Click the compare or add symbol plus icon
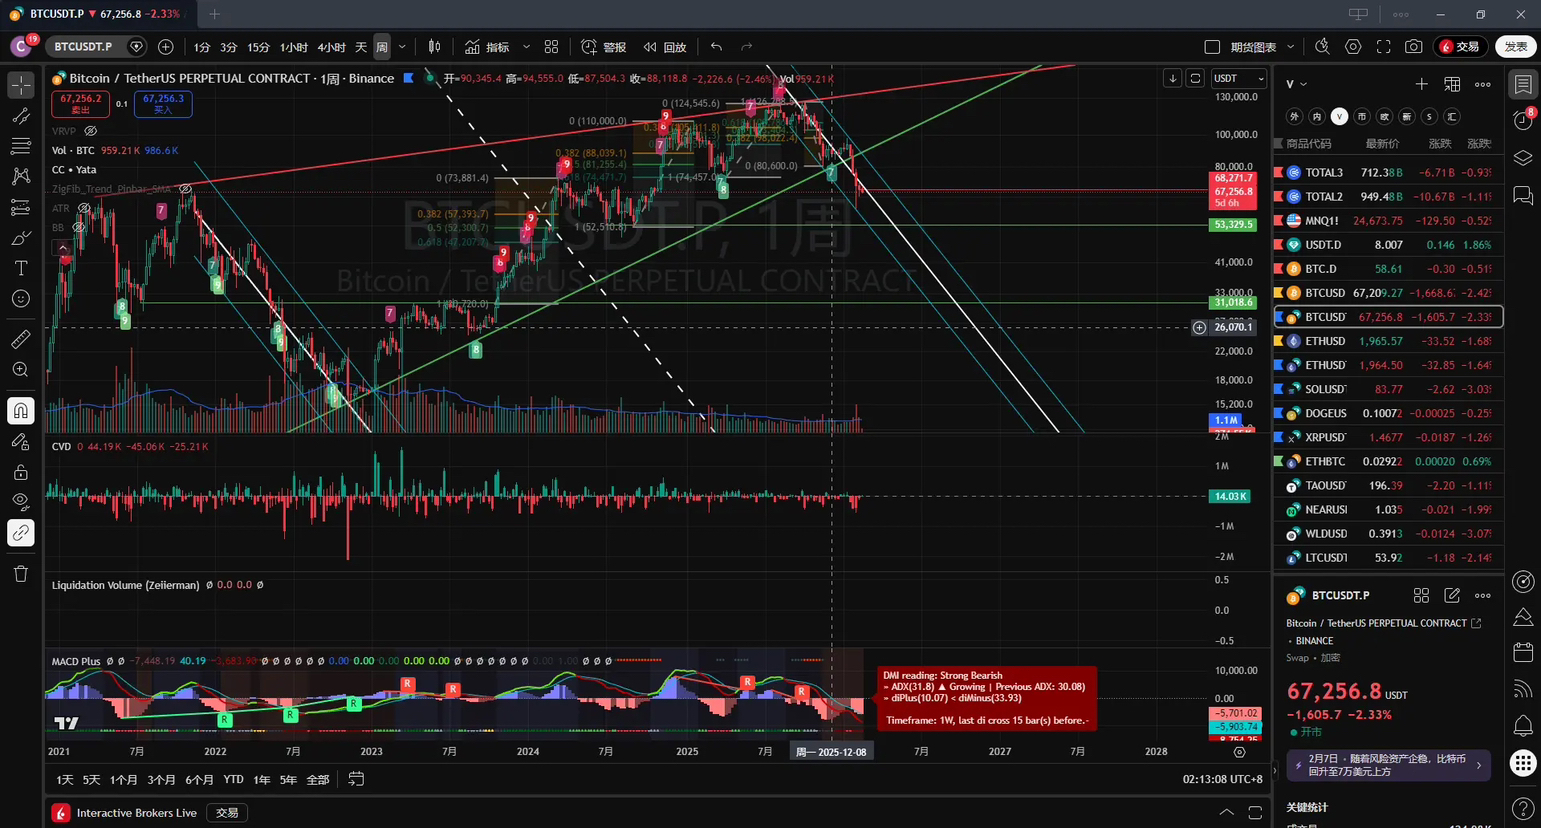 [x=166, y=47]
